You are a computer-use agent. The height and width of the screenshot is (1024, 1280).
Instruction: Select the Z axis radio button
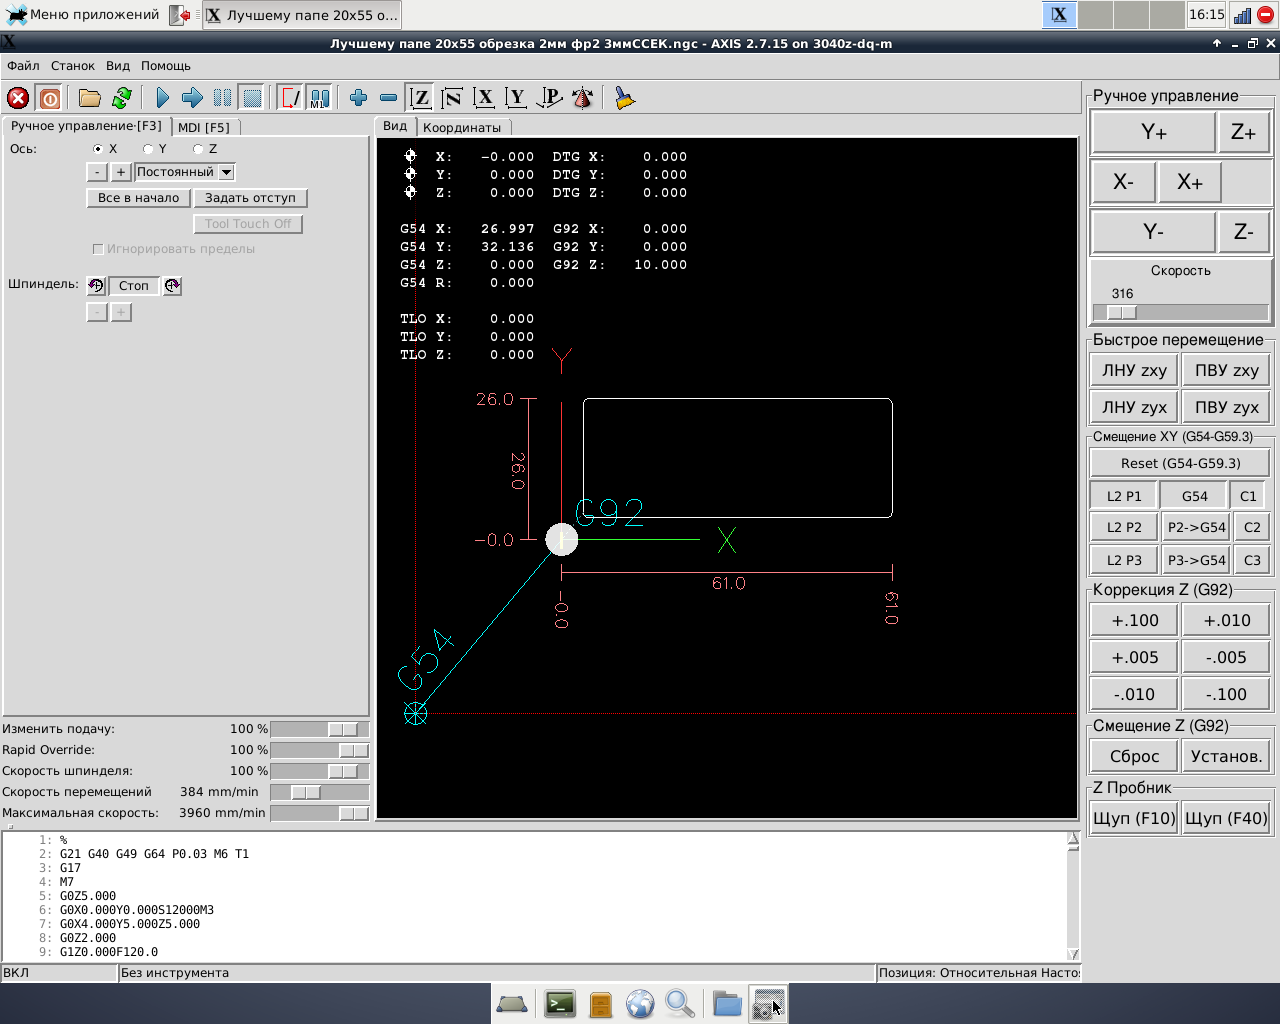click(198, 149)
